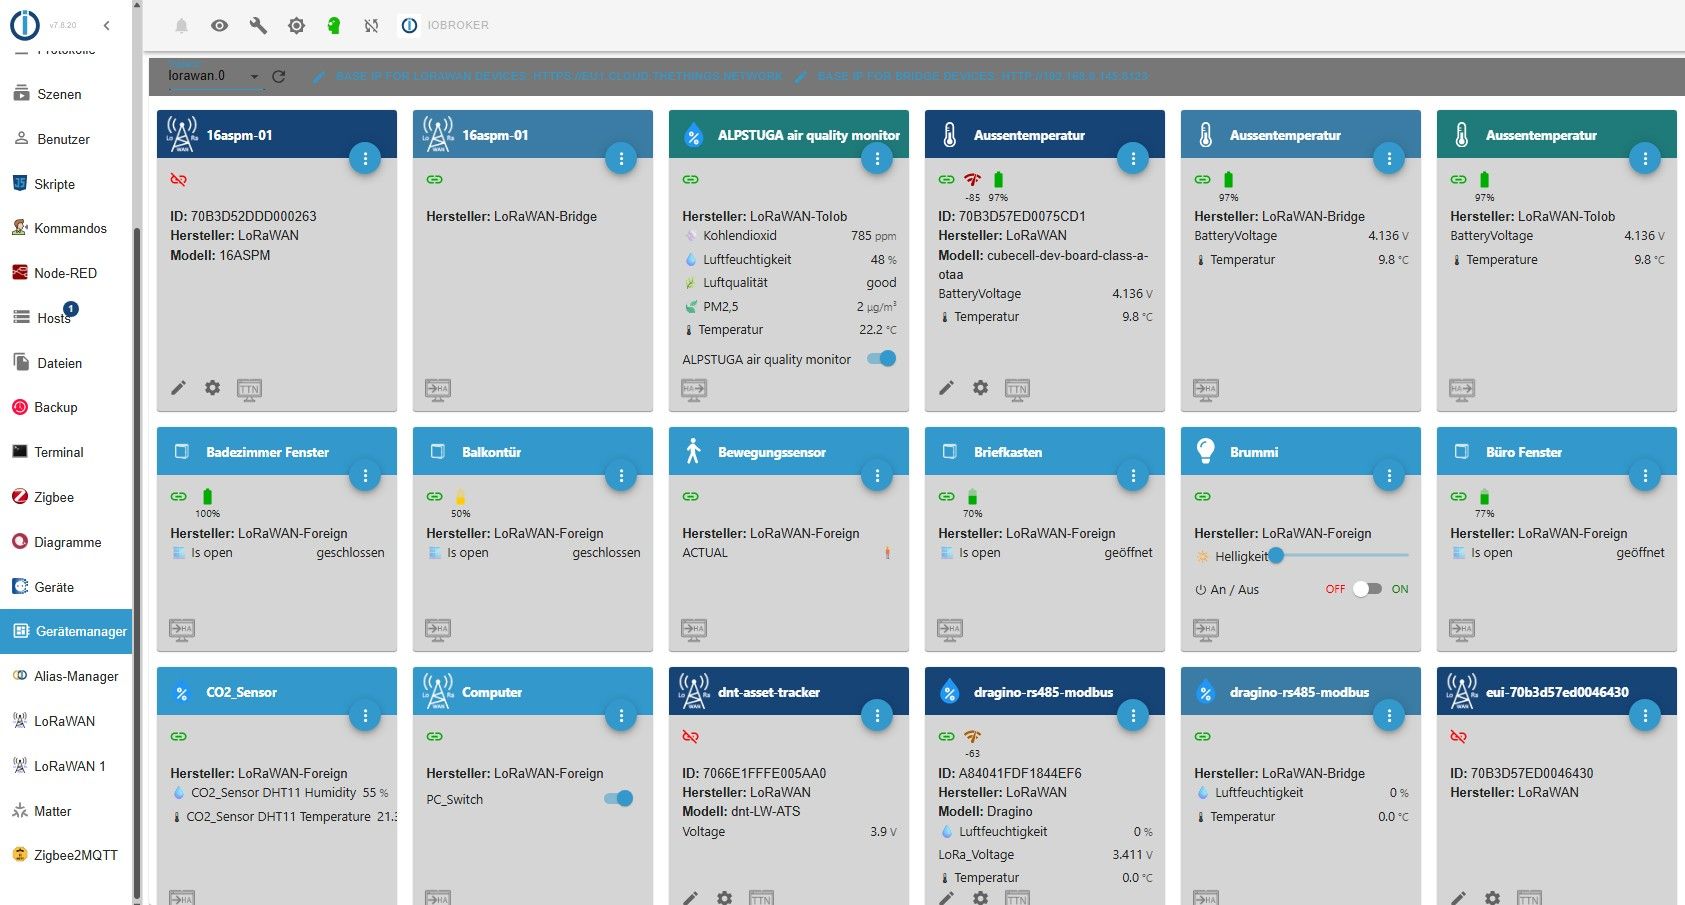The width and height of the screenshot is (1685, 905).
Task: Open Szenen in the sidebar
Action: click(66, 94)
